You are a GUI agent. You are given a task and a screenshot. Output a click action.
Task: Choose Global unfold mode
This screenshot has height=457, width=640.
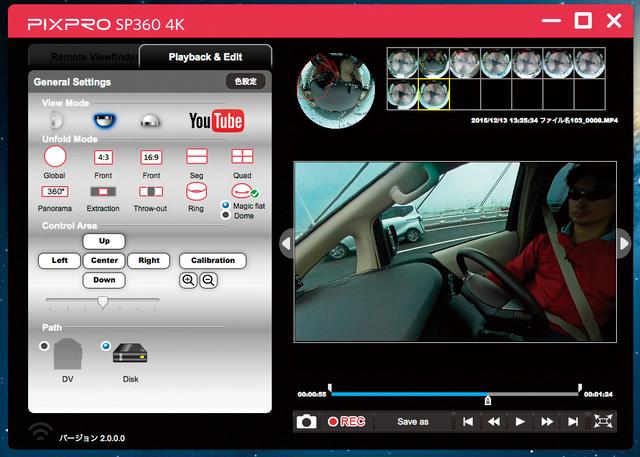(55, 157)
